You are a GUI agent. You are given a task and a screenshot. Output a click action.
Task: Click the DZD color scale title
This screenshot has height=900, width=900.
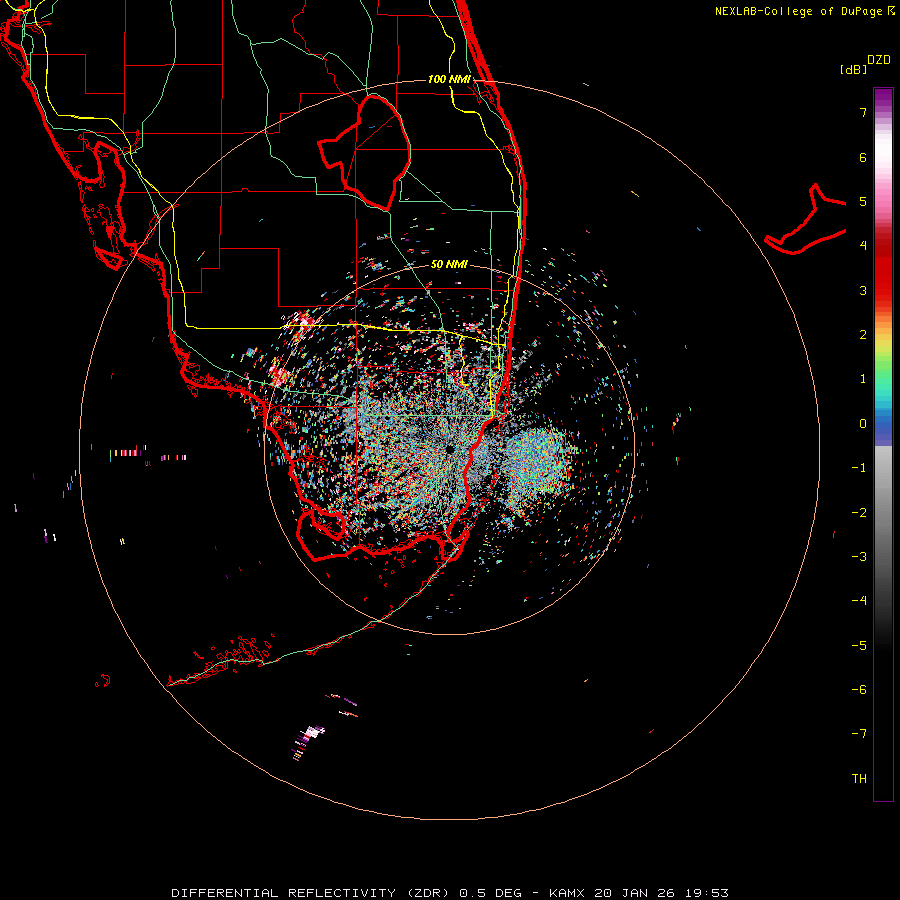[879, 60]
